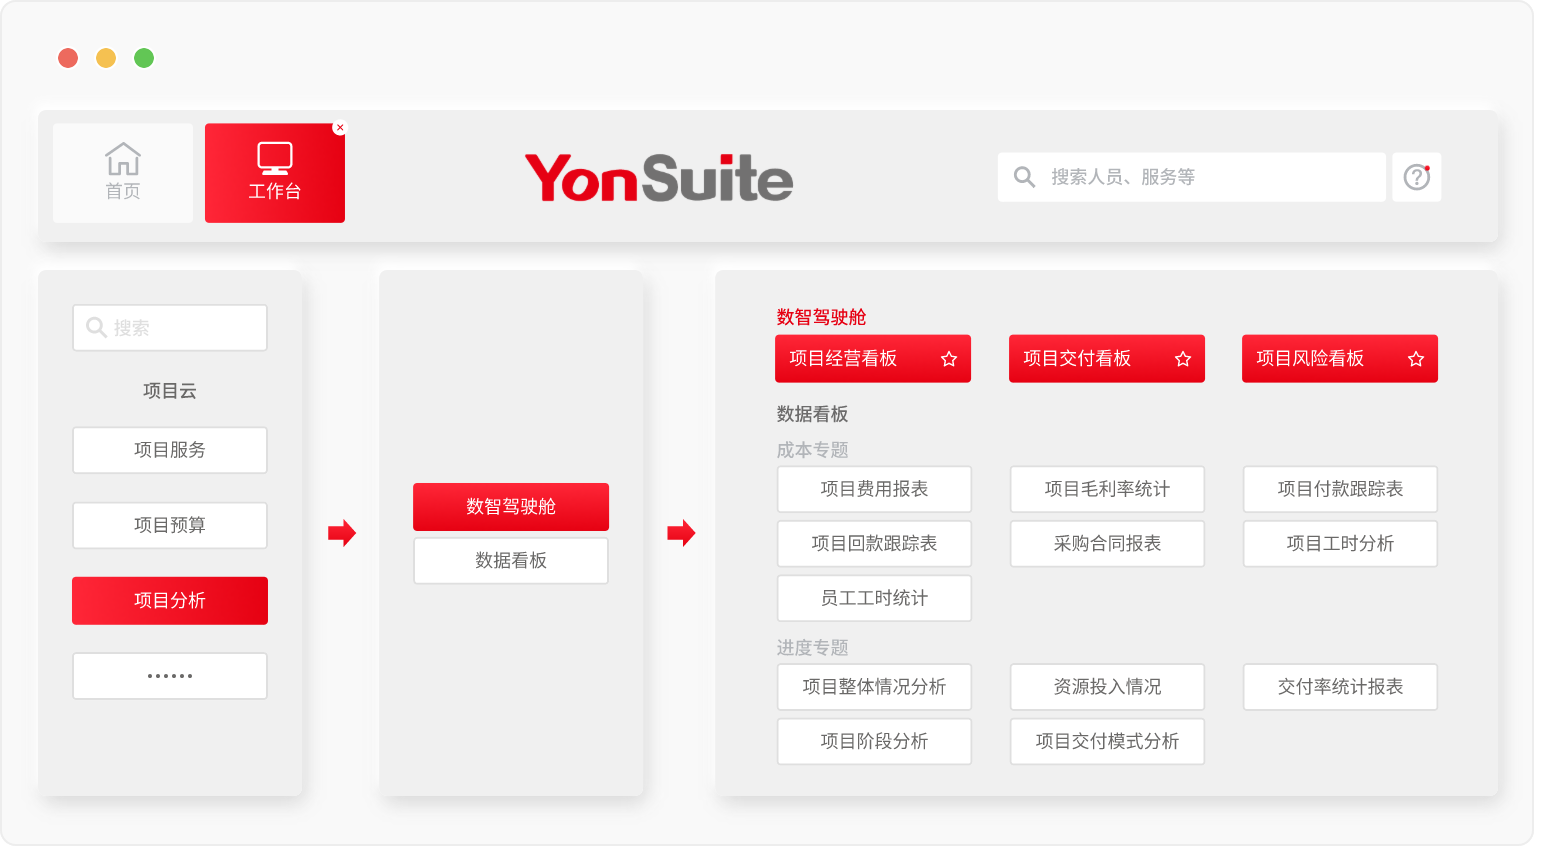
Task: Expand the more options ······ item
Action: pos(170,676)
